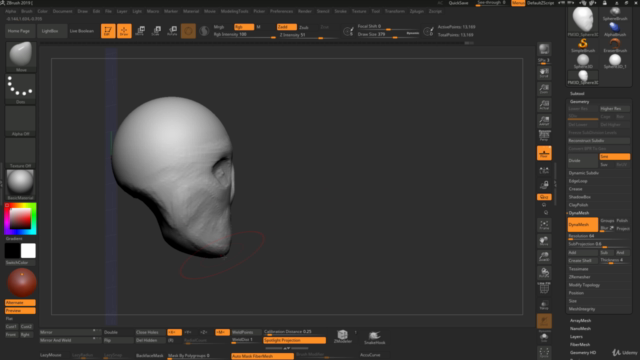This screenshot has width=640, height=360.
Task: Select Sphere3D_1 tool thumbnail
Action: 615,61
